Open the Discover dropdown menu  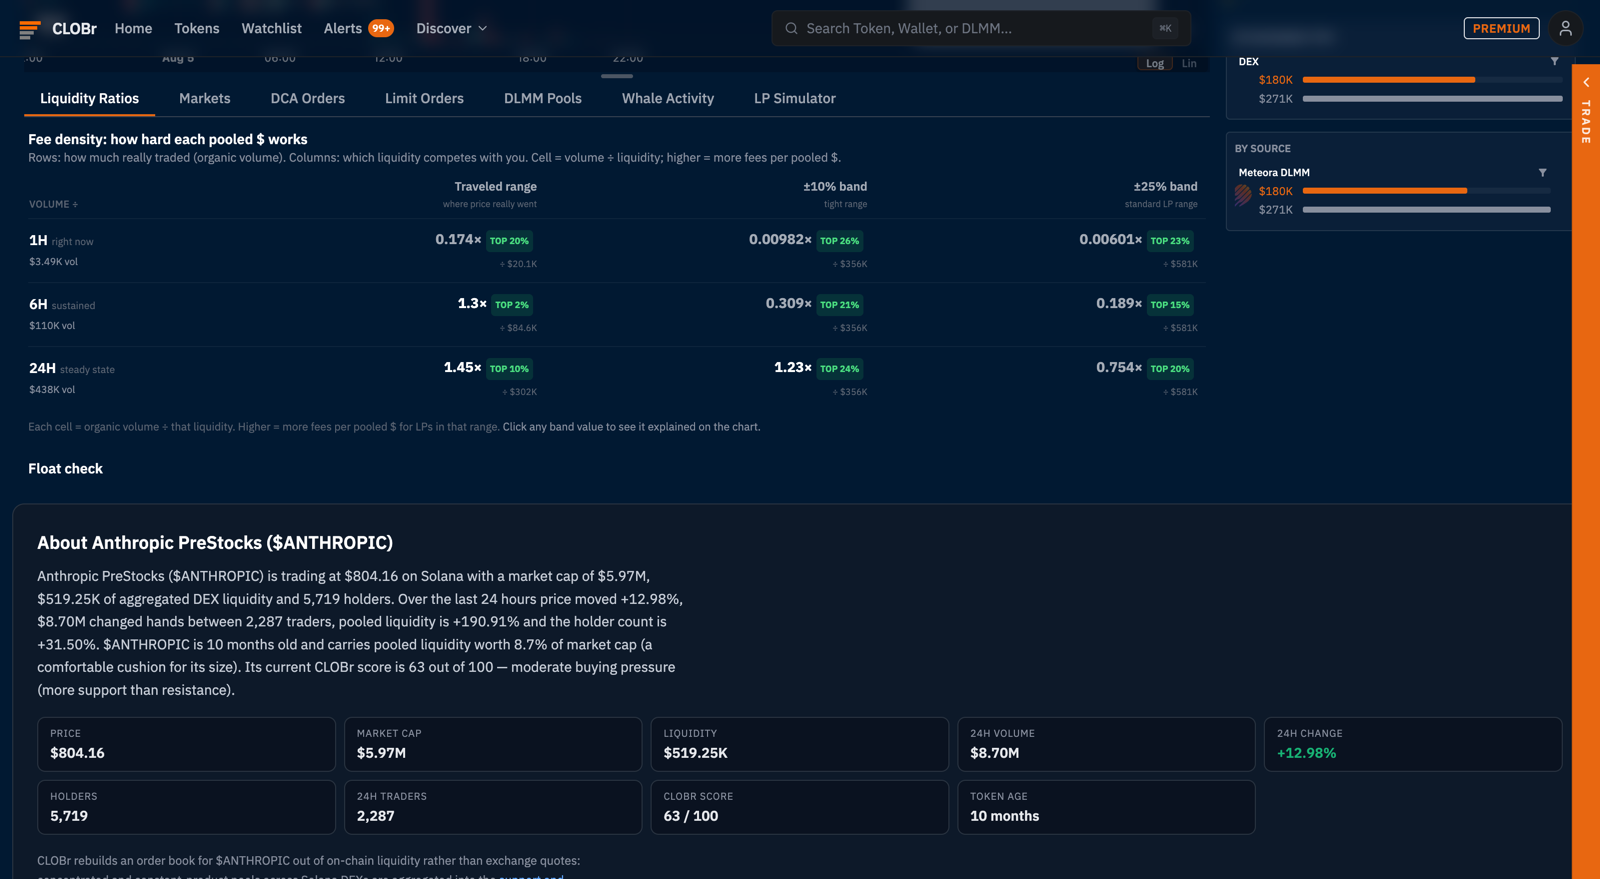point(452,28)
